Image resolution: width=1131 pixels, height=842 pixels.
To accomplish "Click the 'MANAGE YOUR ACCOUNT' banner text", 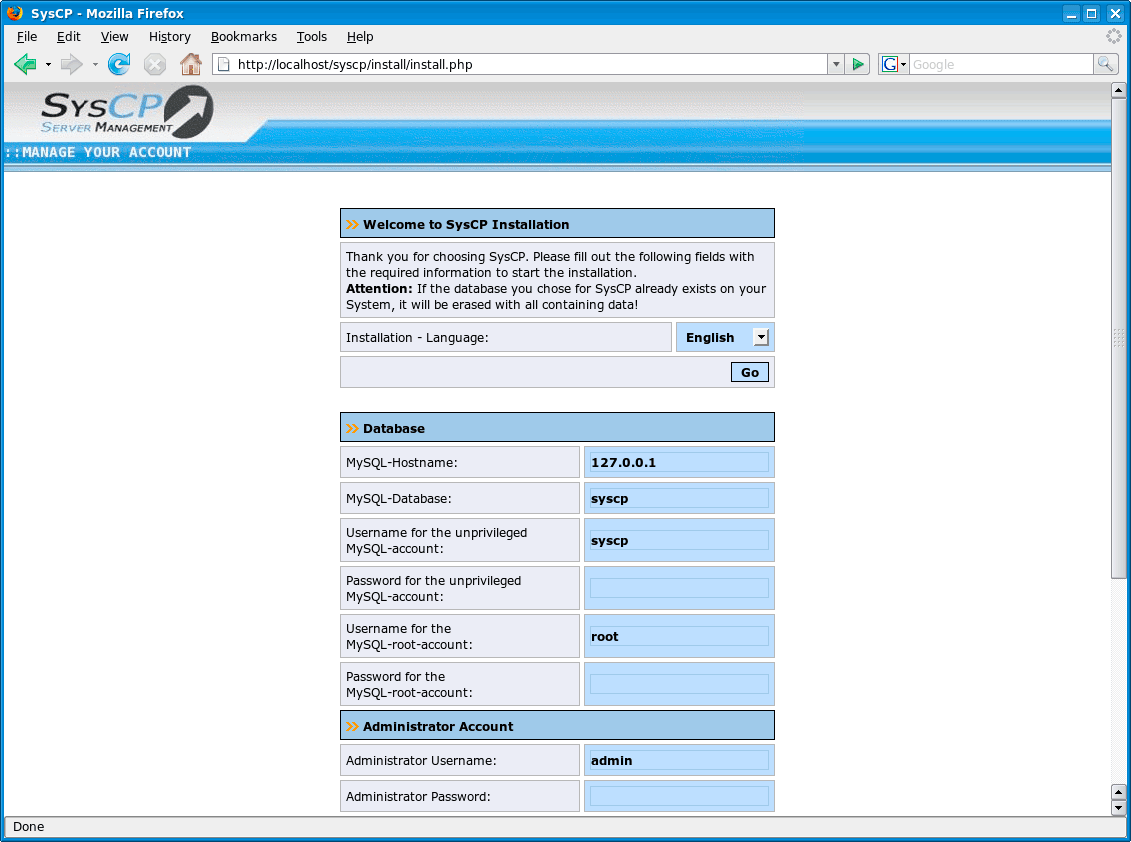I will [x=107, y=152].
